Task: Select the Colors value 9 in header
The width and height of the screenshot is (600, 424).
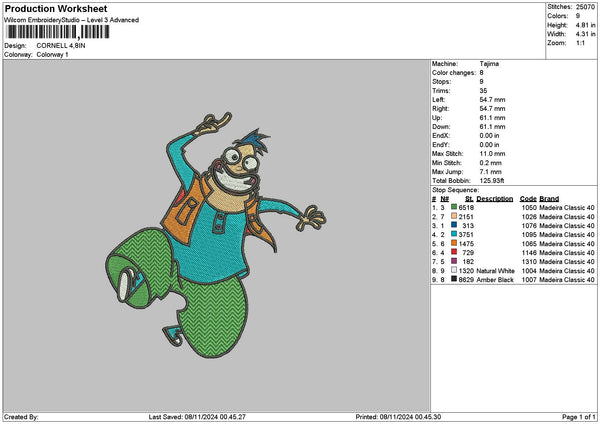Action: point(578,16)
